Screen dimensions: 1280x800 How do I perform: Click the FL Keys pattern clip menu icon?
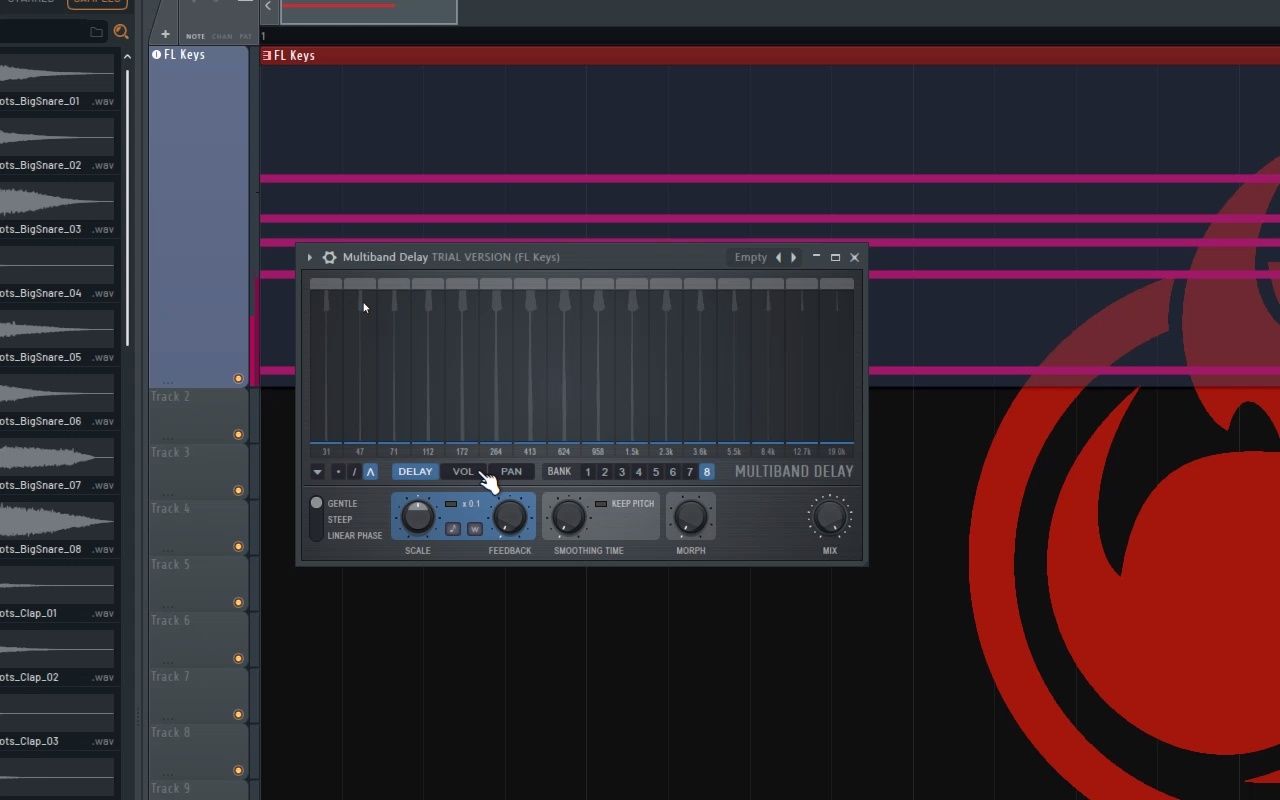pyautogui.click(x=266, y=56)
